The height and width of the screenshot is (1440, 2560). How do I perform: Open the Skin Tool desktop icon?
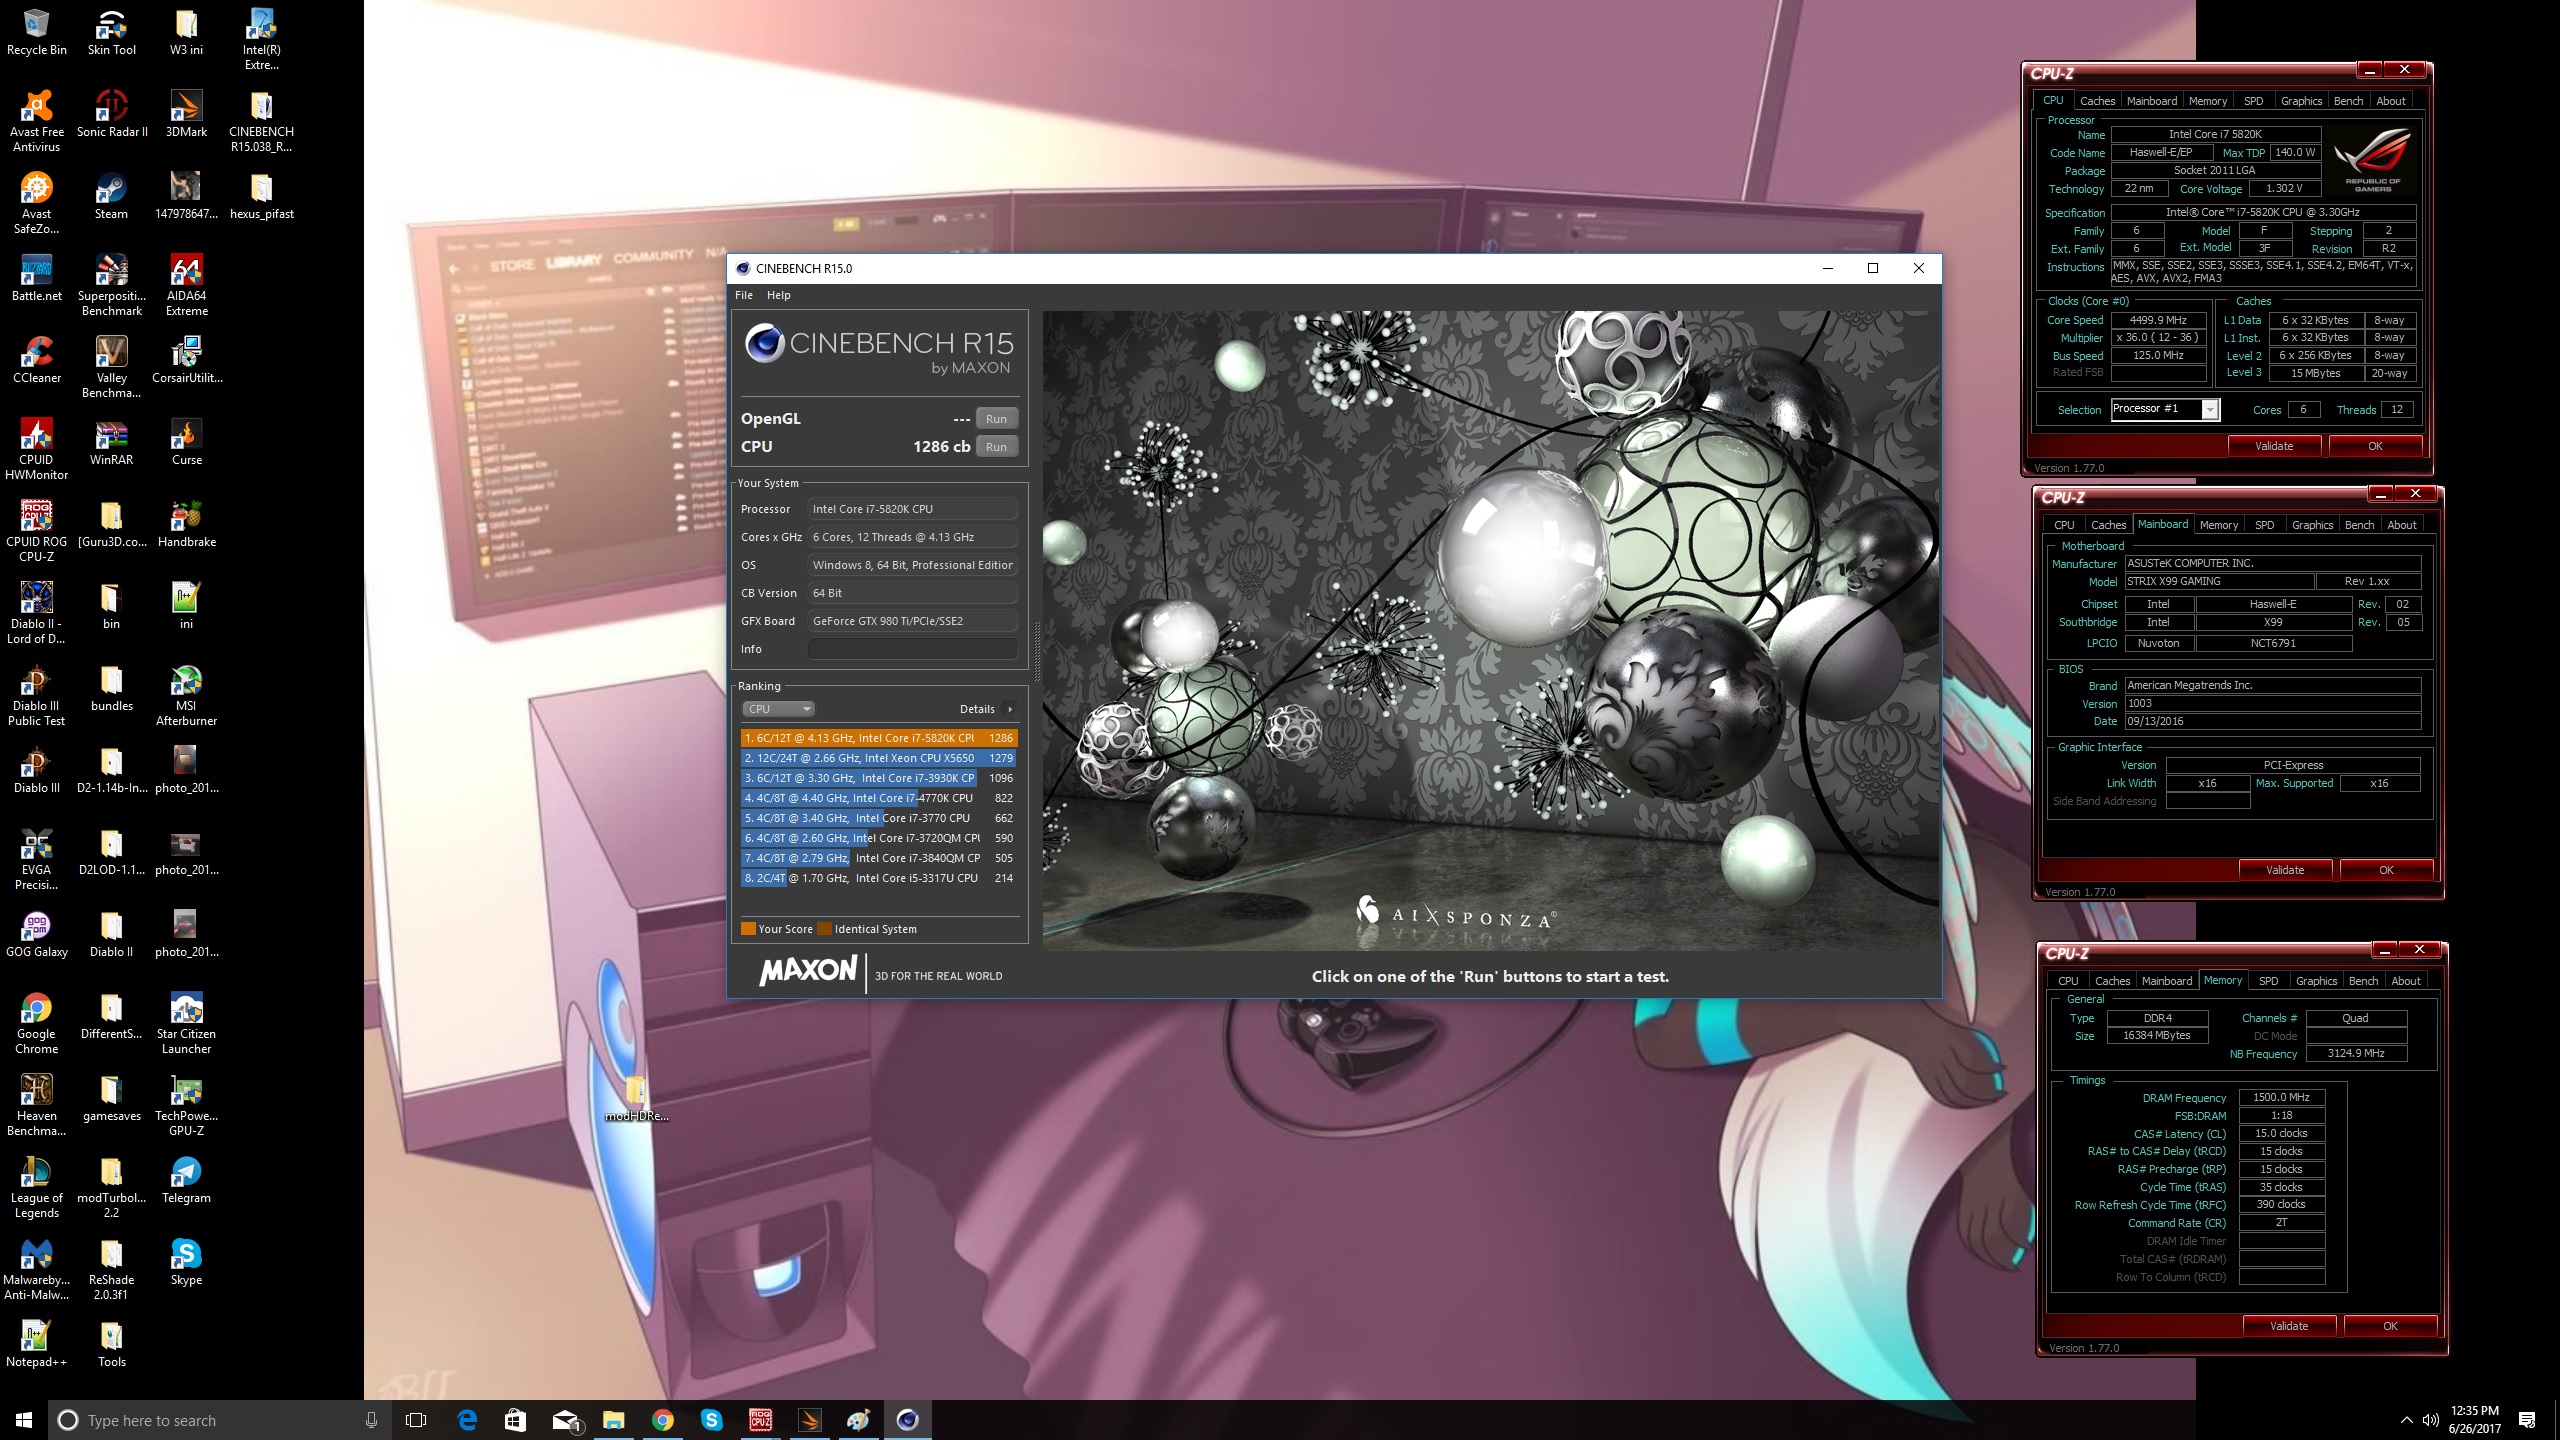pyautogui.click(x=111, y=32)
